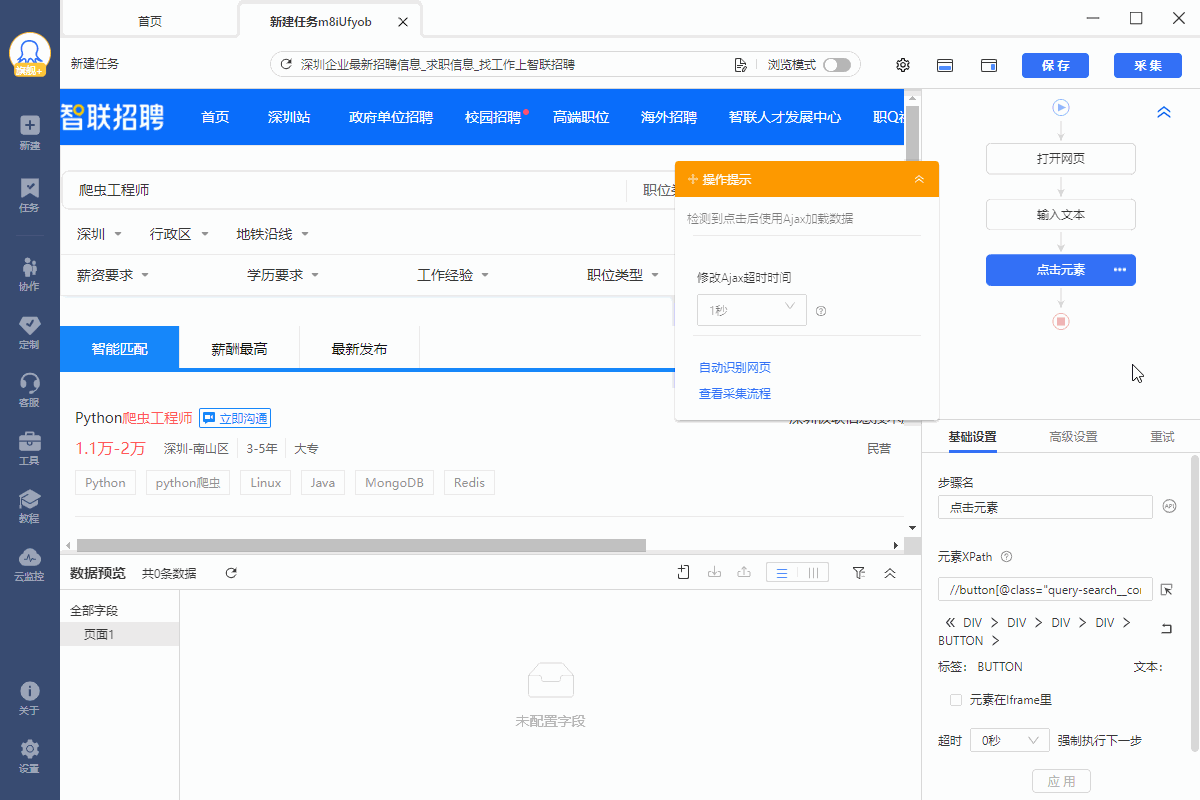Open task settings via the gear icon beside 浏览模式
1200x800 pixels.
[x=903, y=65]
